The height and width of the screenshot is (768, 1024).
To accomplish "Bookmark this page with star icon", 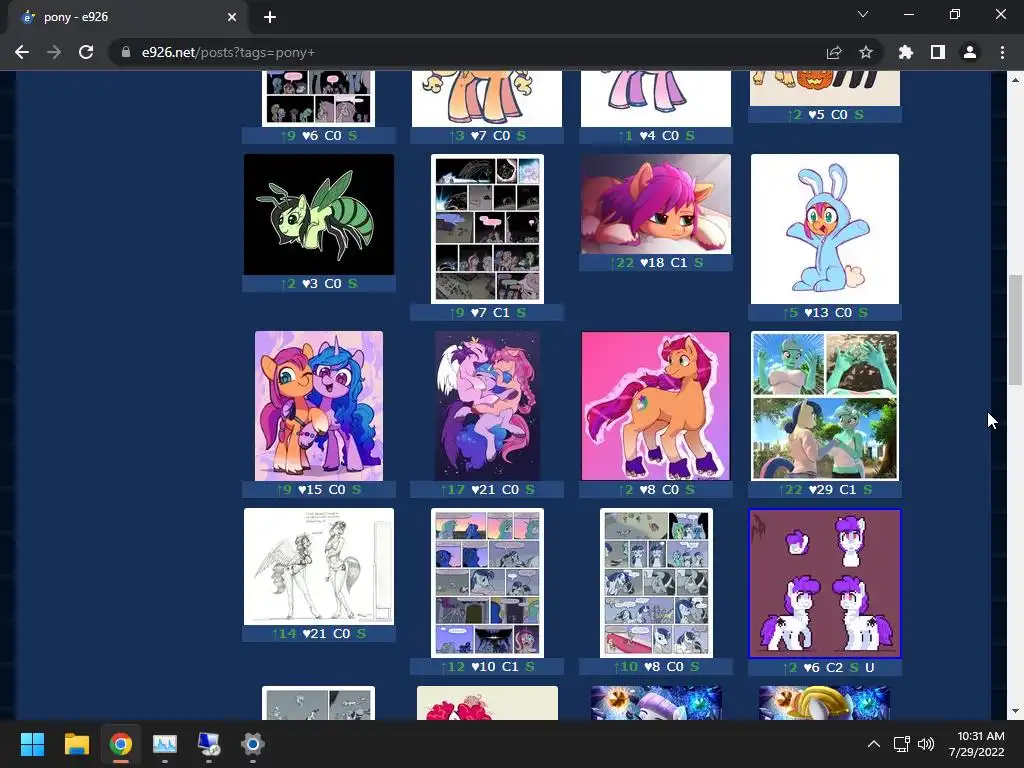I will (x=866, y=52).
